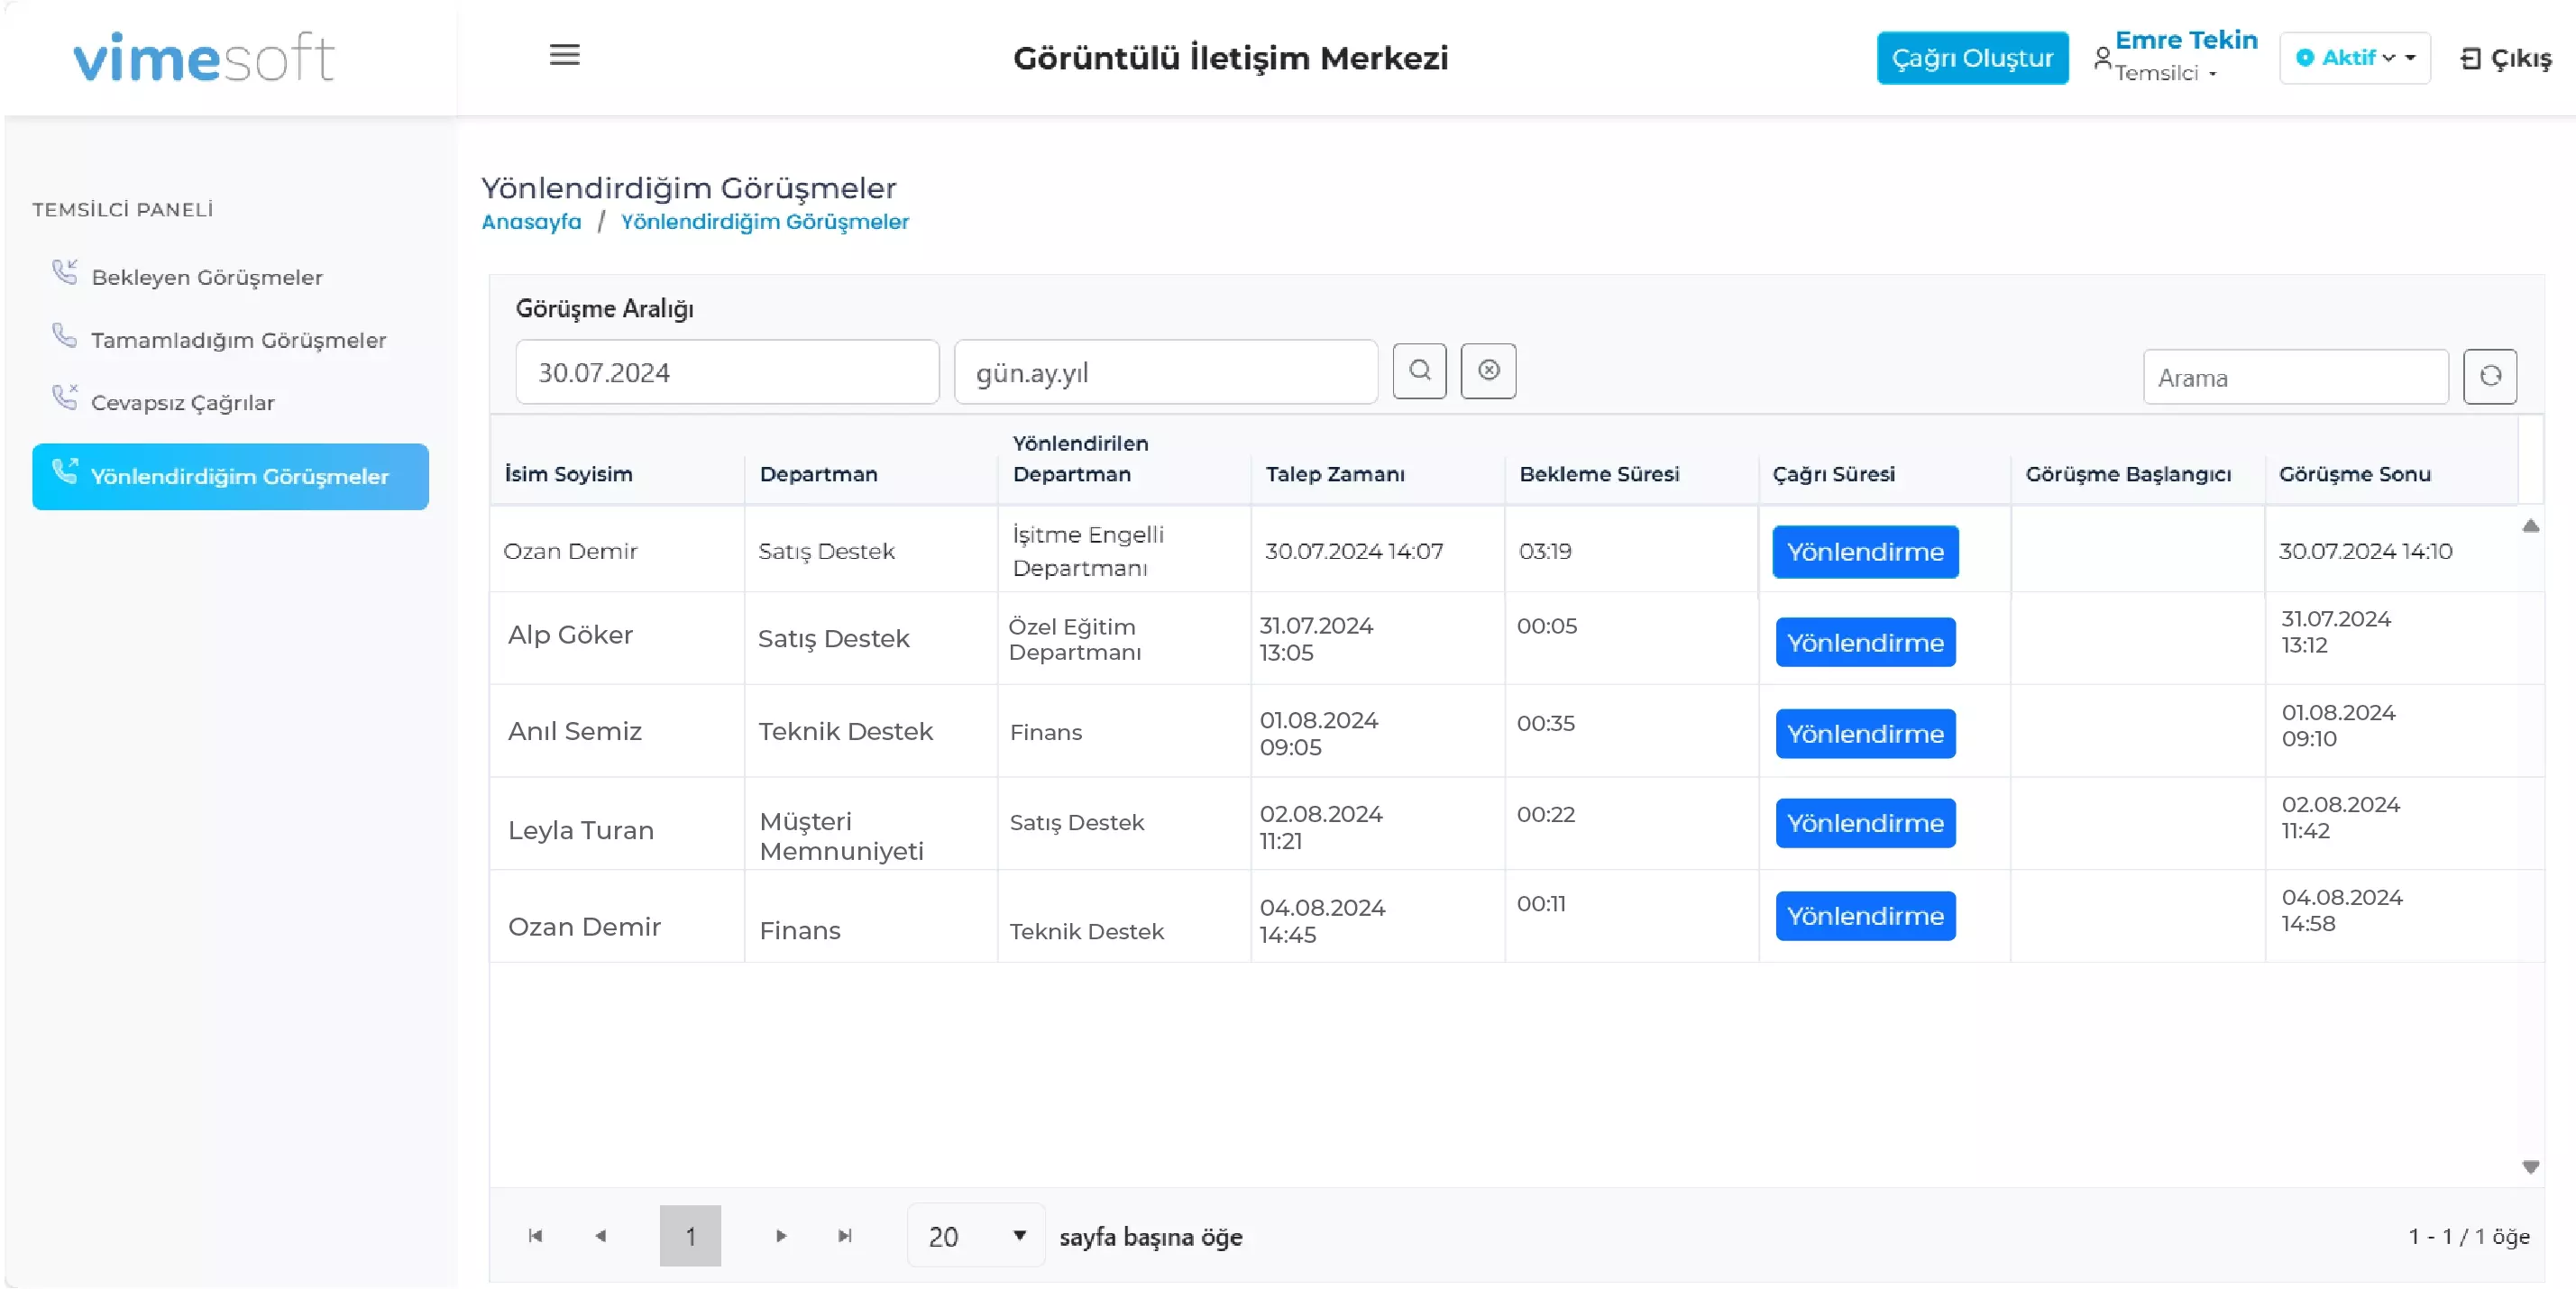Select the Arama input field
This screenshot has width=2576, height=1289.
tap(2295, 375)
